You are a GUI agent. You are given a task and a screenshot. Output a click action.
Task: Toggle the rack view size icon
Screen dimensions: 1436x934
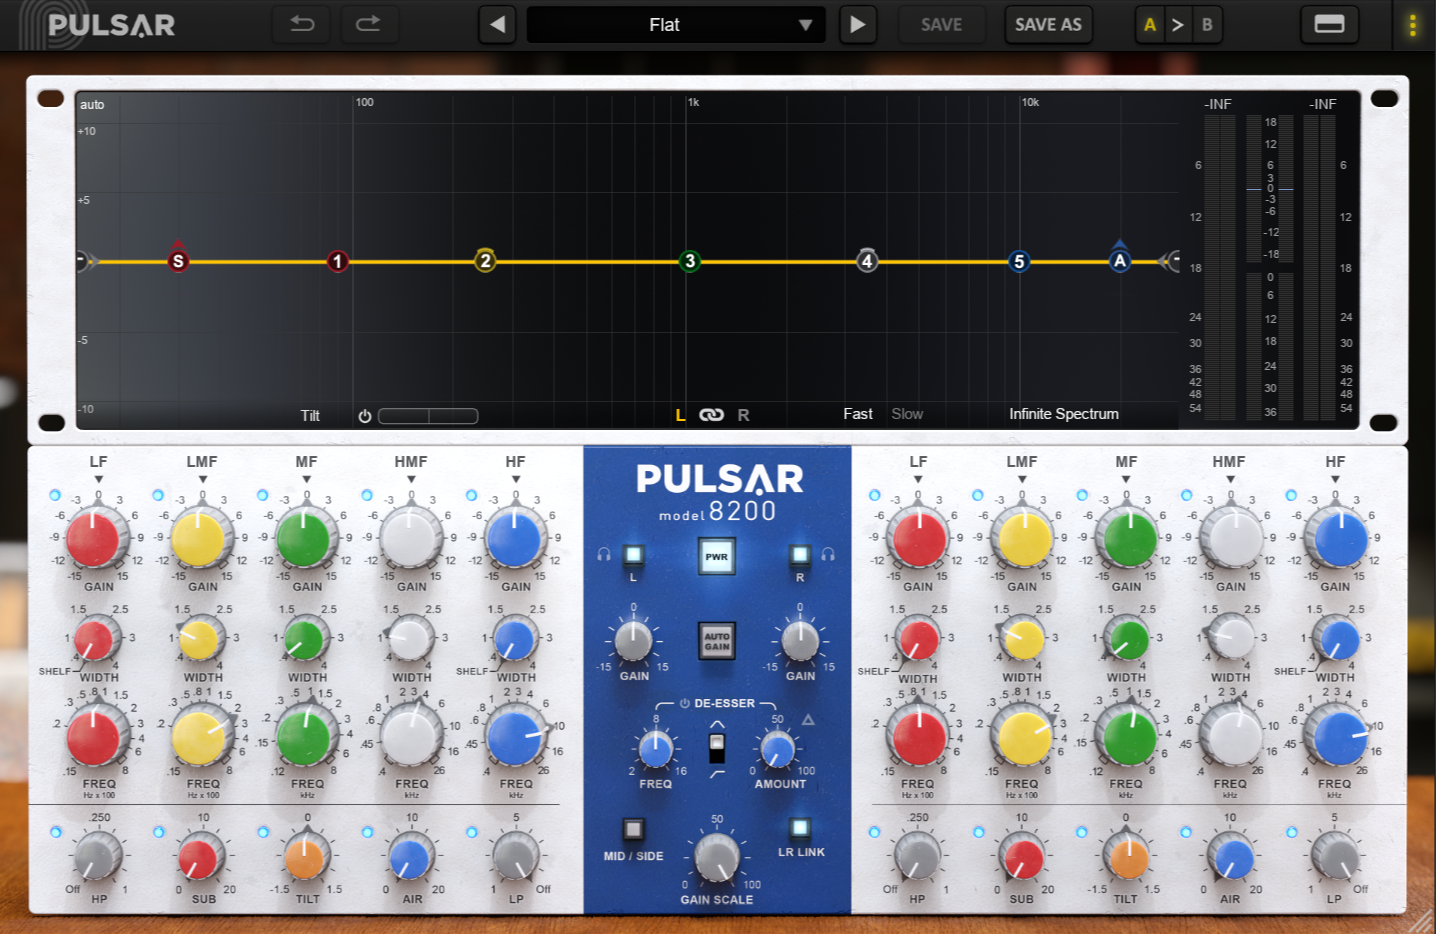coord(1329,24)
